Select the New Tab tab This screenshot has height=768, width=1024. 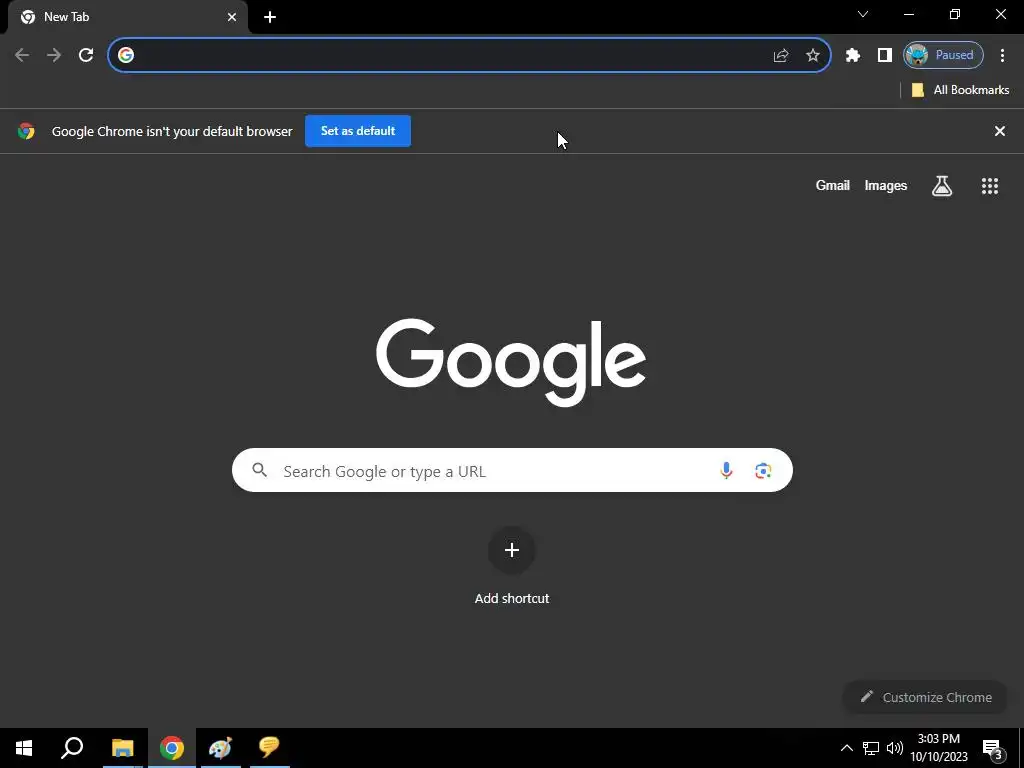click(x=128, y=17)
